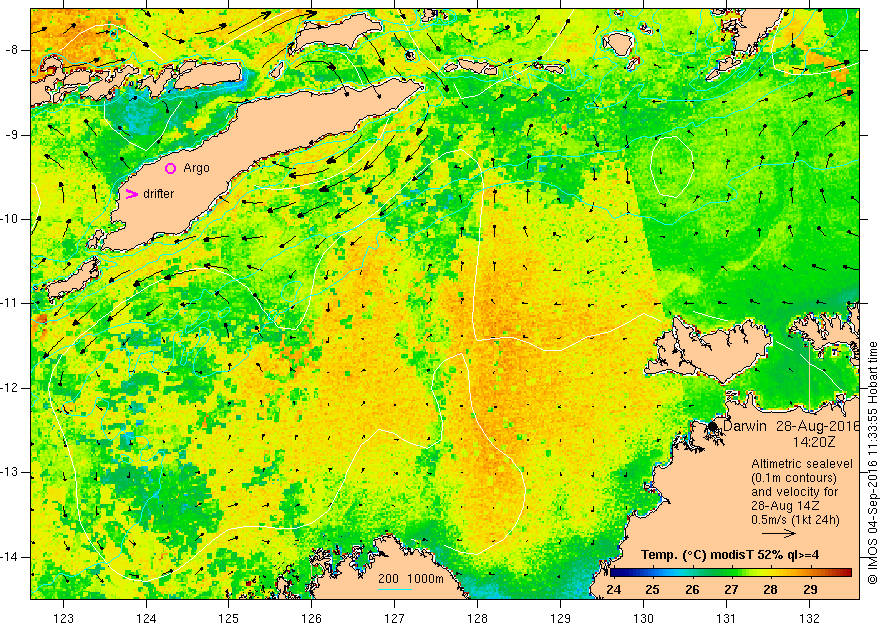
Task: Click the 'drifter' label text
Action: 159,194
